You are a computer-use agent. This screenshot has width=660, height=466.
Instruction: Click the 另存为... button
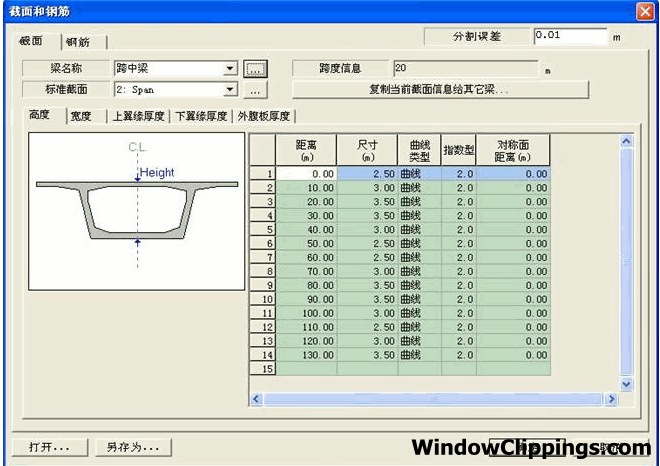coord(133,447)
